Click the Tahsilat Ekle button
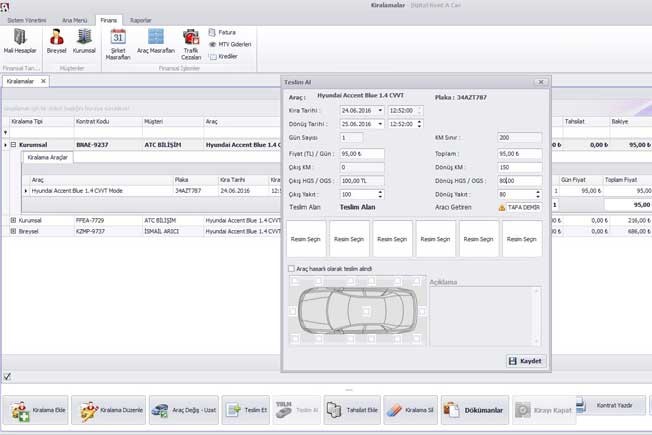Viewport: 652px width, 435px height. click(x=352, y=410)
